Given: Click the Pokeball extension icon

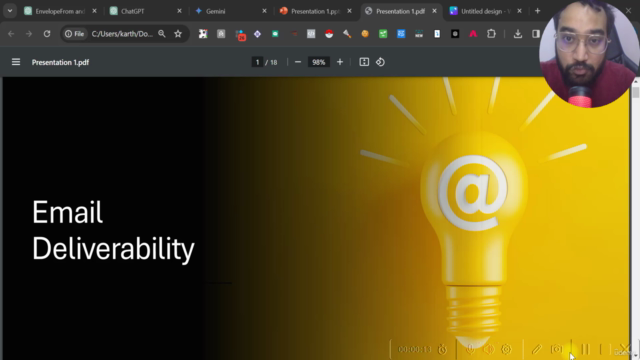Looking at the screenshot, I should (x=329, y=34).
